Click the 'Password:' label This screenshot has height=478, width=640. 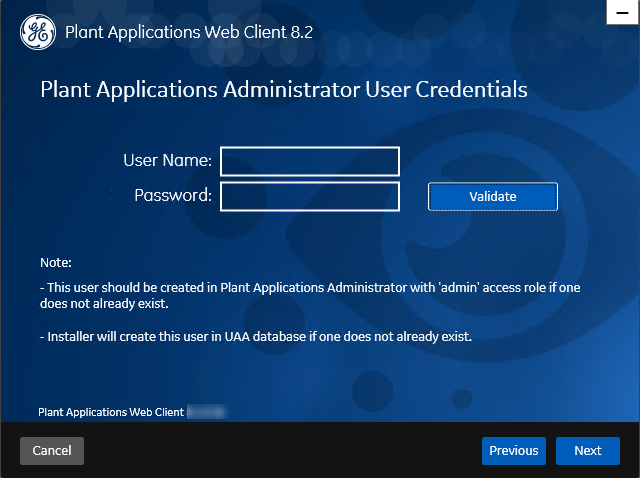[173, 196]
